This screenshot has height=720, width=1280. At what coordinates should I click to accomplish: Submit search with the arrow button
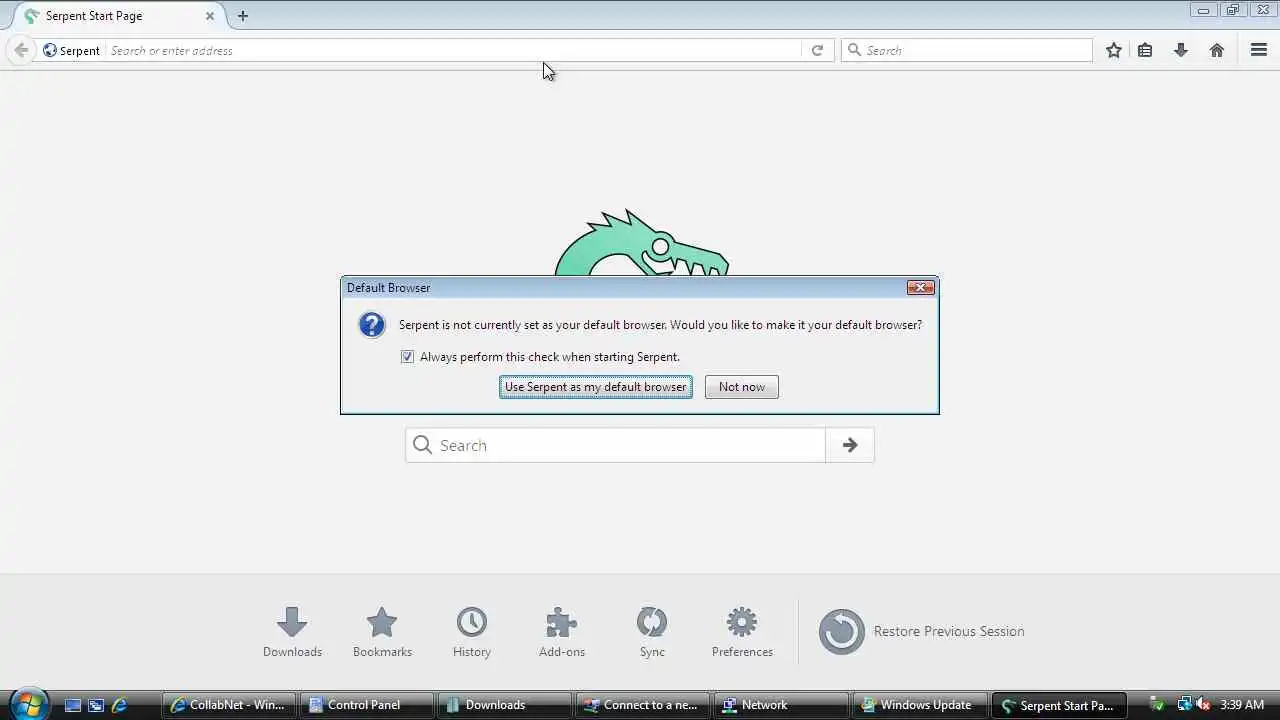(x=850, y=445)
